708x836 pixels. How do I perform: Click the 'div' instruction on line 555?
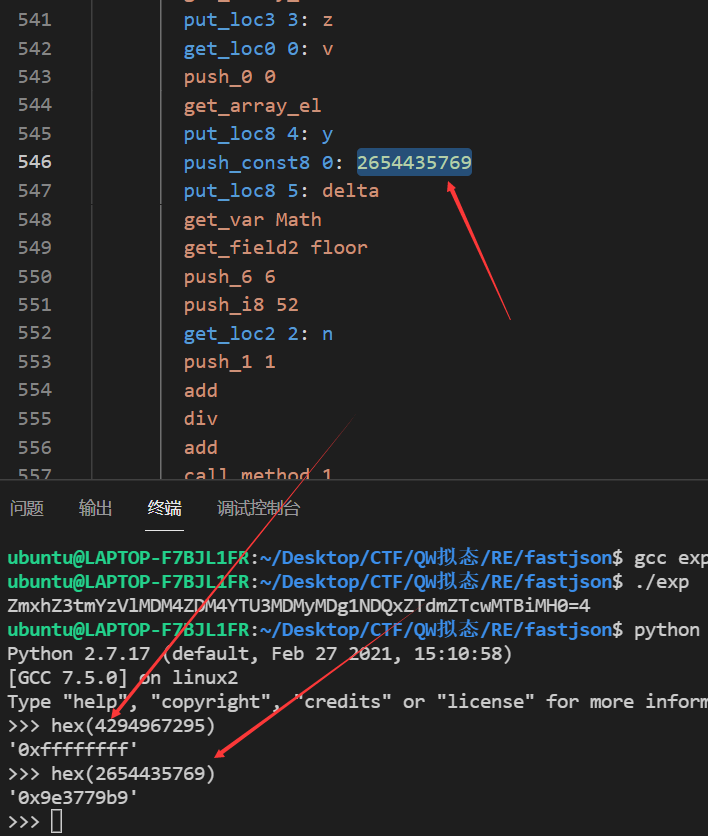coord(200,418)
